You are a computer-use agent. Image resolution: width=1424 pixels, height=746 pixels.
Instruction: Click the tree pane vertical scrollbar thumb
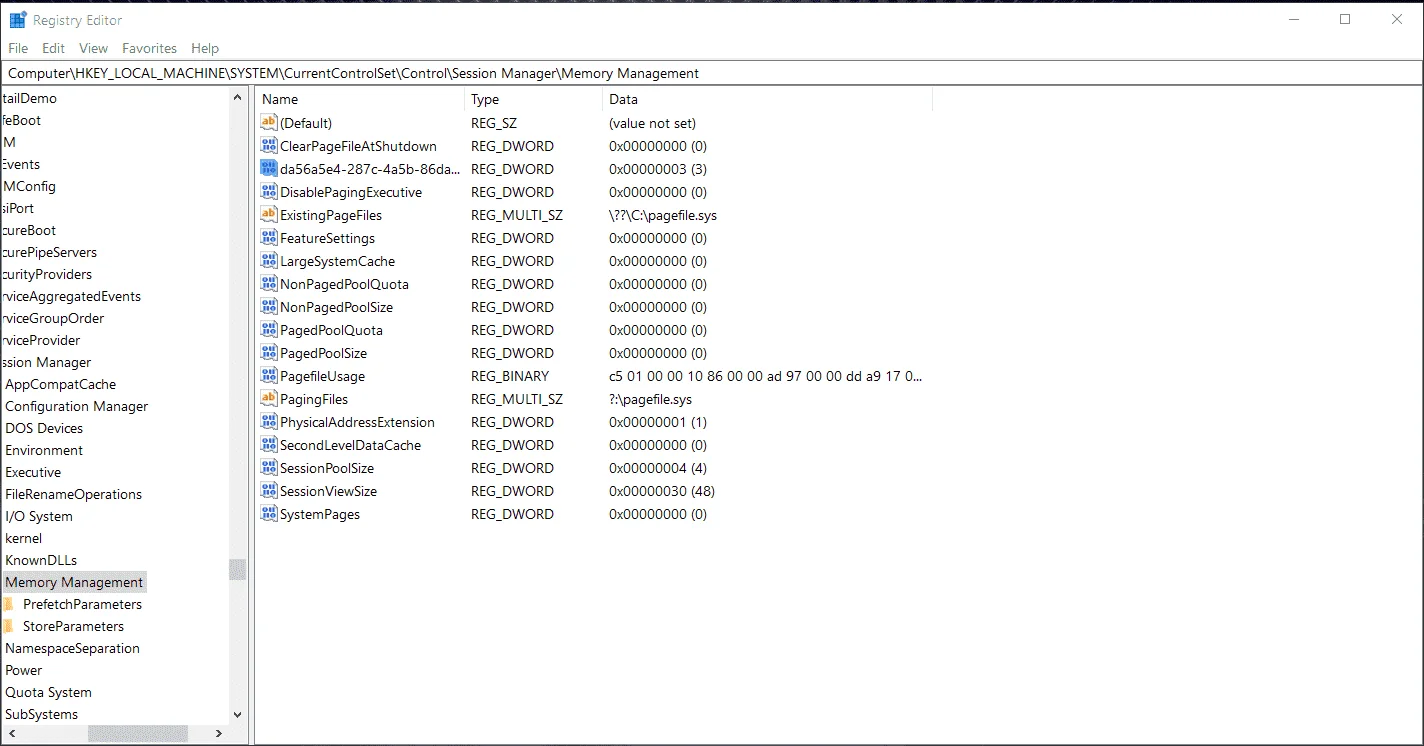pos(237,570)
